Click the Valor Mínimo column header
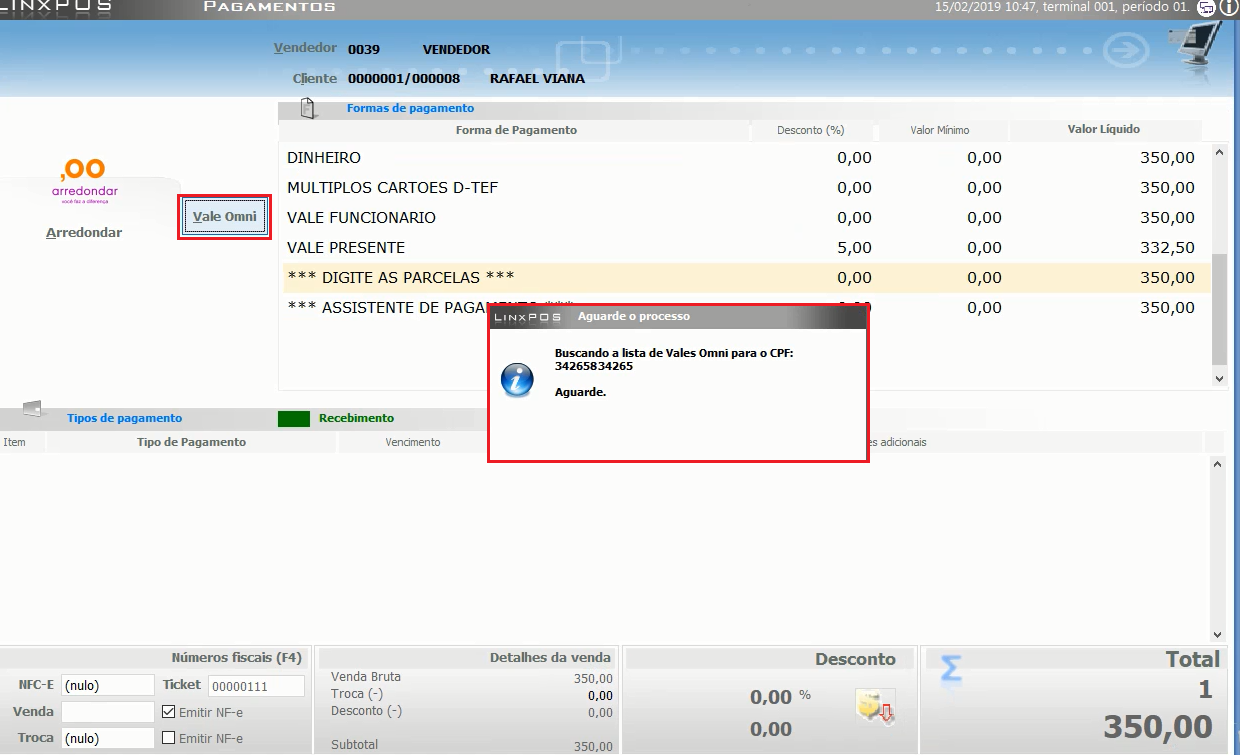Viewport: 1240px width, 755px height. click(x=940, y=130)
